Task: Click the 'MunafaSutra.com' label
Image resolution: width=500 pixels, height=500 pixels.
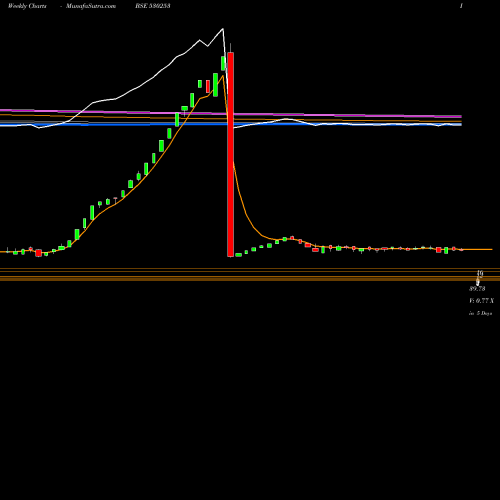Action: (91, 6)
